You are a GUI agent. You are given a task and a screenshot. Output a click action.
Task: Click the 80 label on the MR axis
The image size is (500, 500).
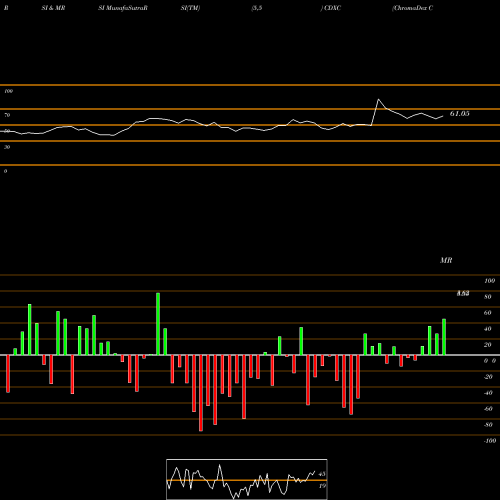tap(488, 297)
